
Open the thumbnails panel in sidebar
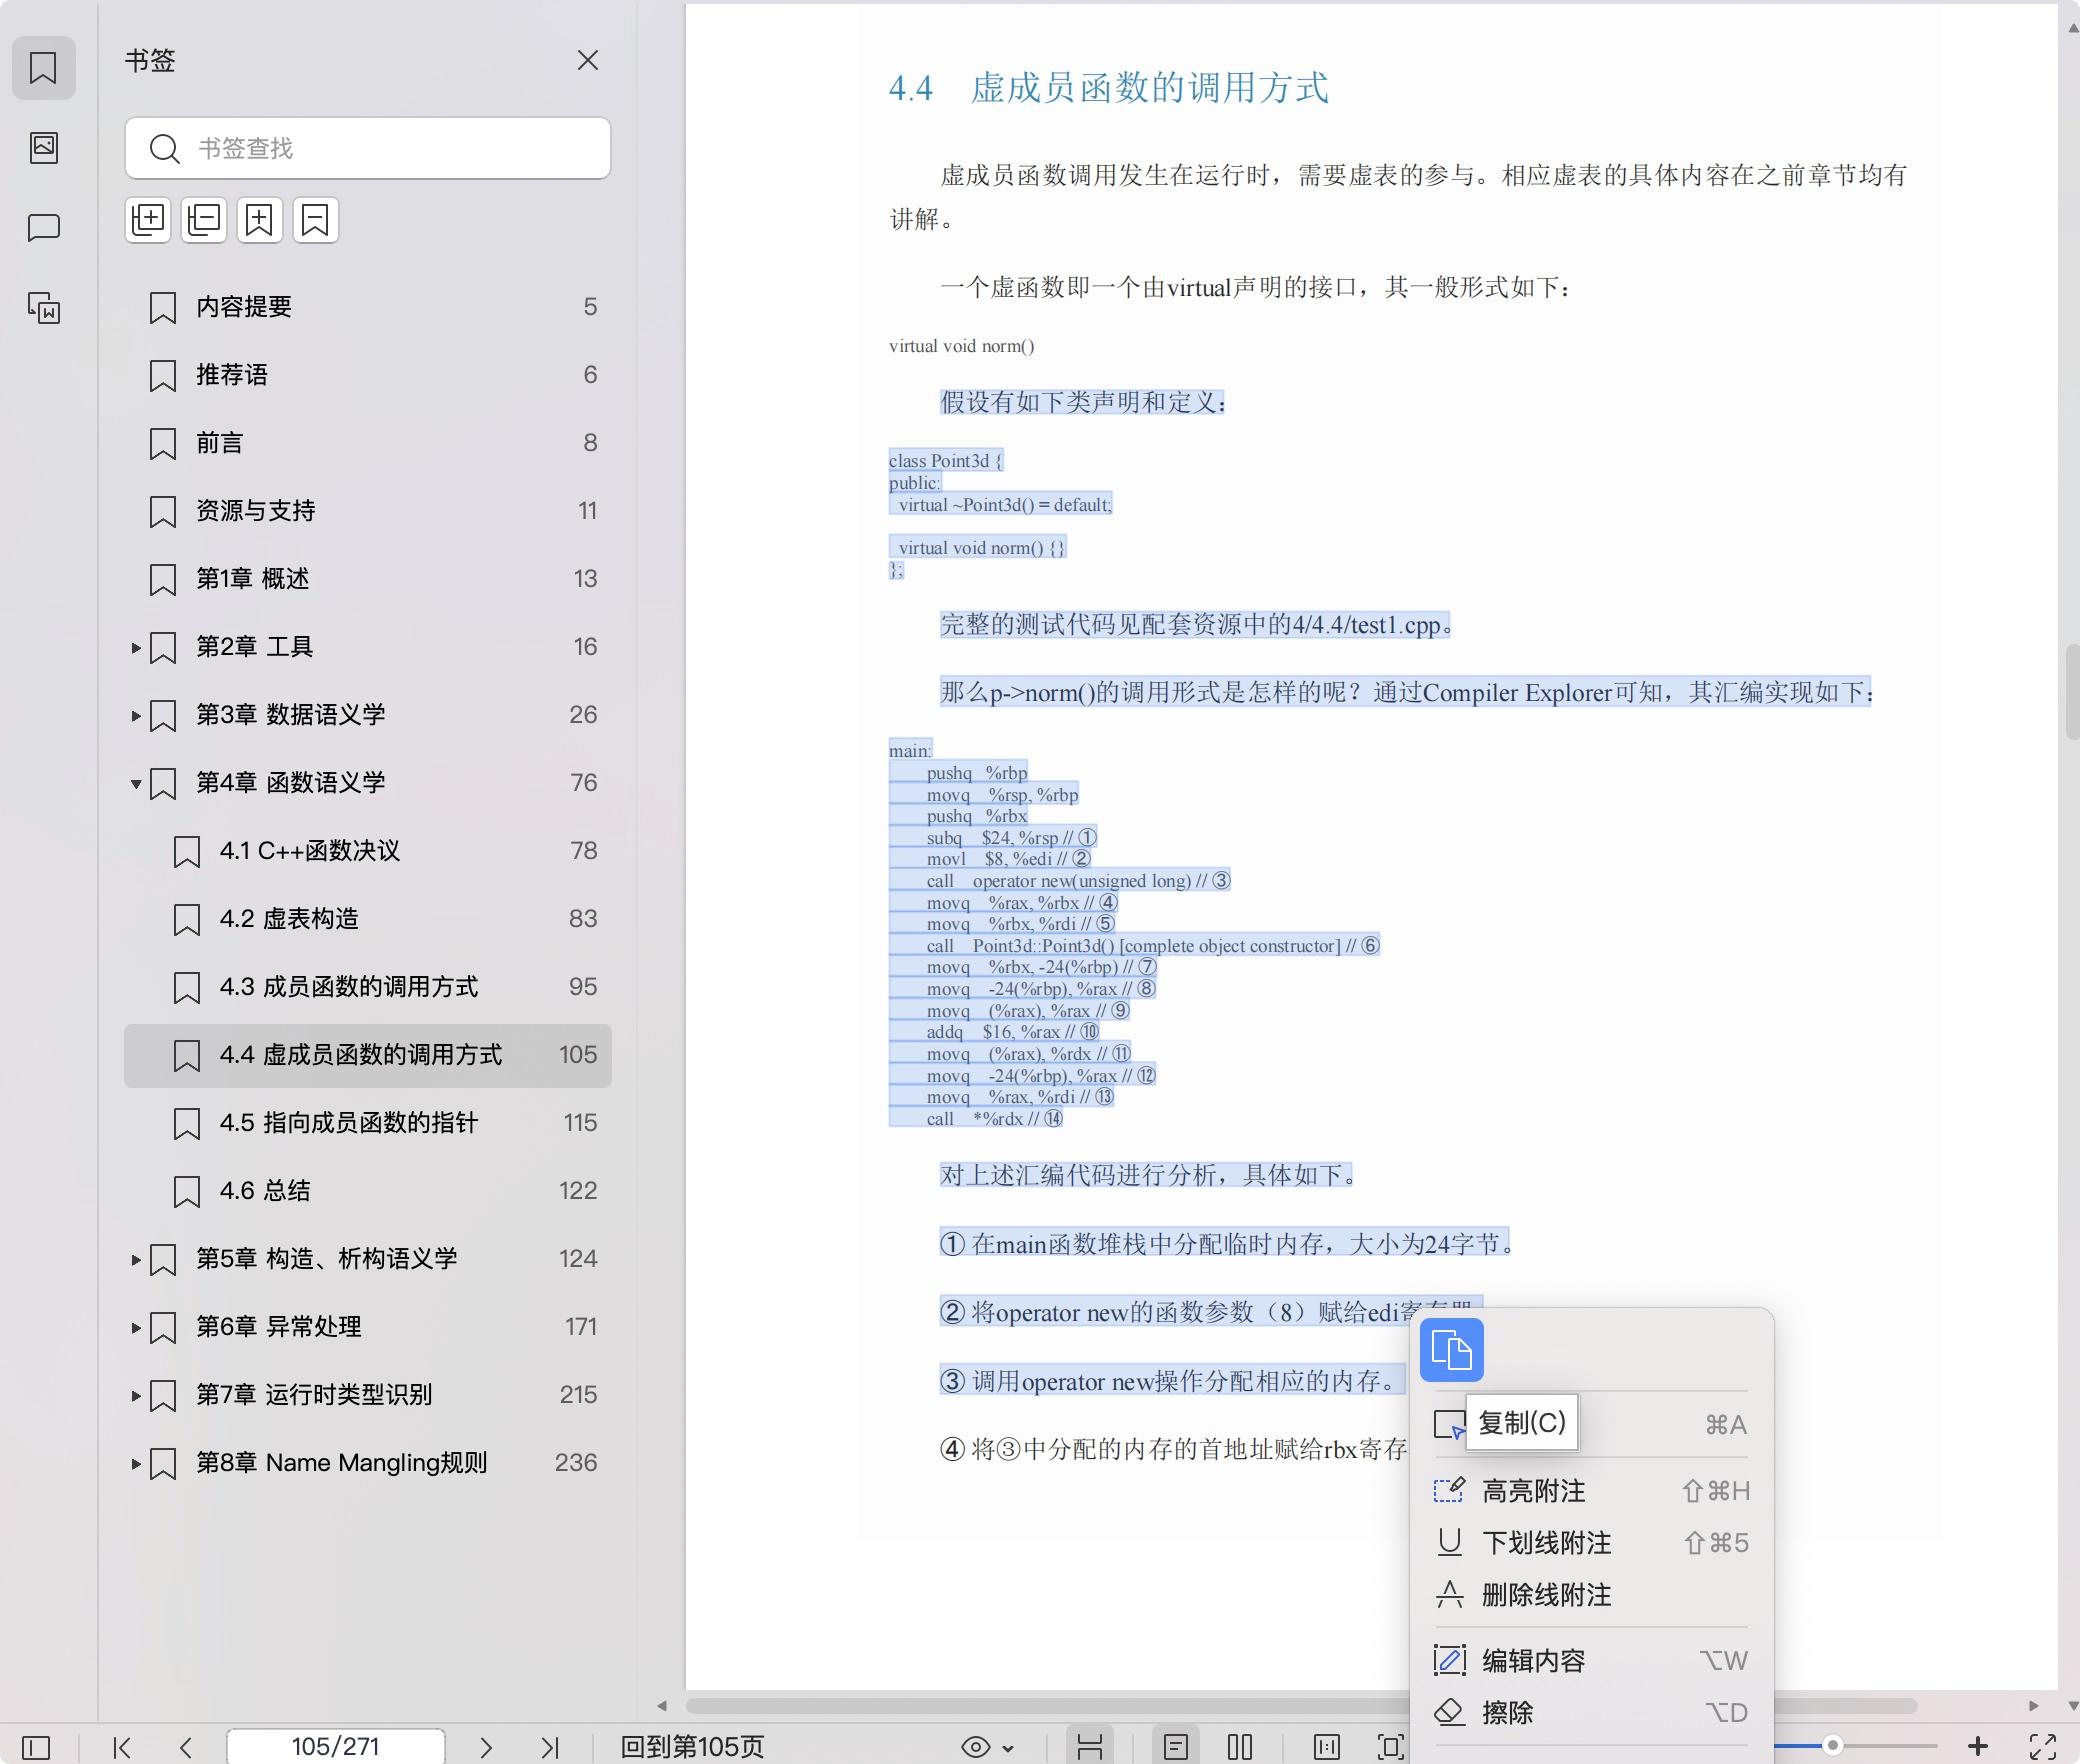44,148
